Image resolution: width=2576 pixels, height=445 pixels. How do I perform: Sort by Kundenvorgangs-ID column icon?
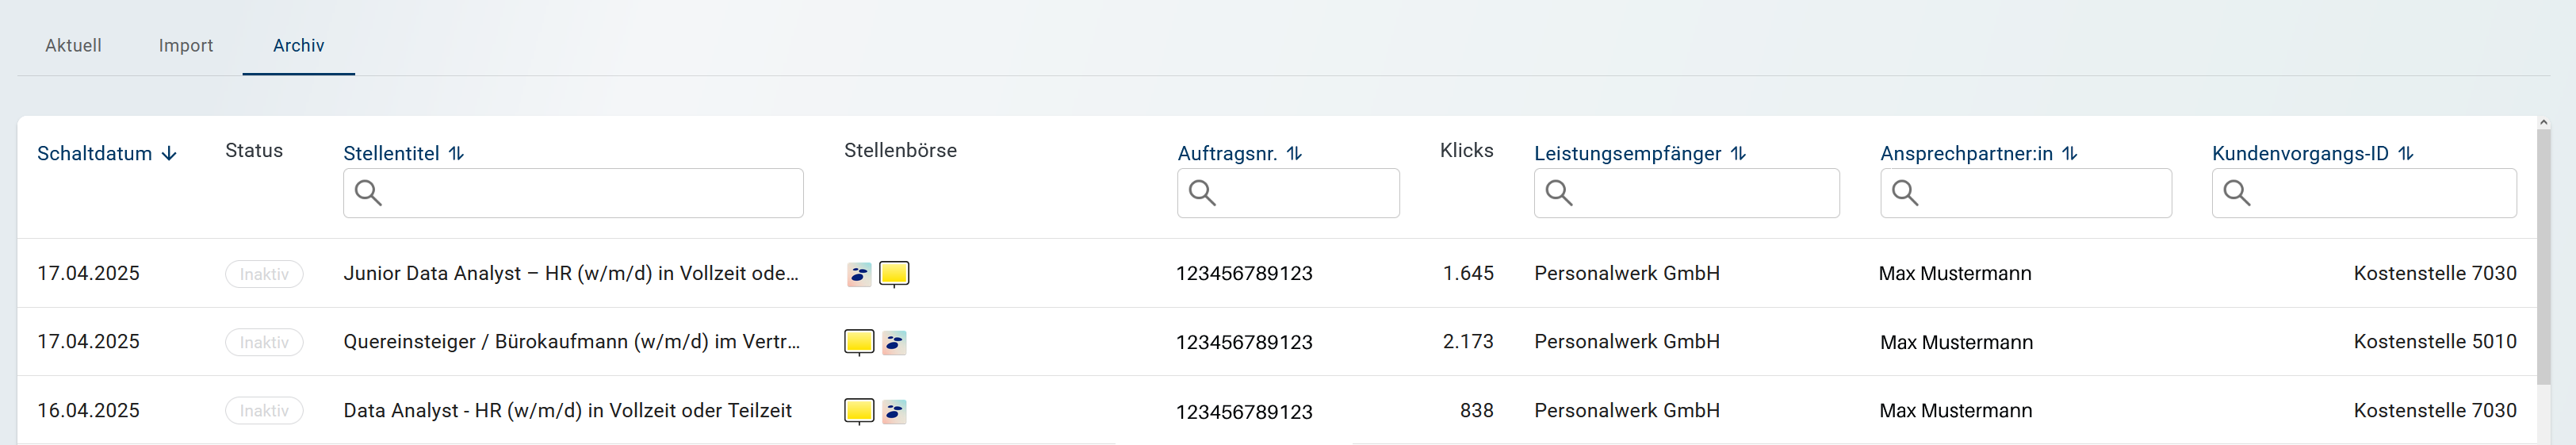coord(2406,154)
